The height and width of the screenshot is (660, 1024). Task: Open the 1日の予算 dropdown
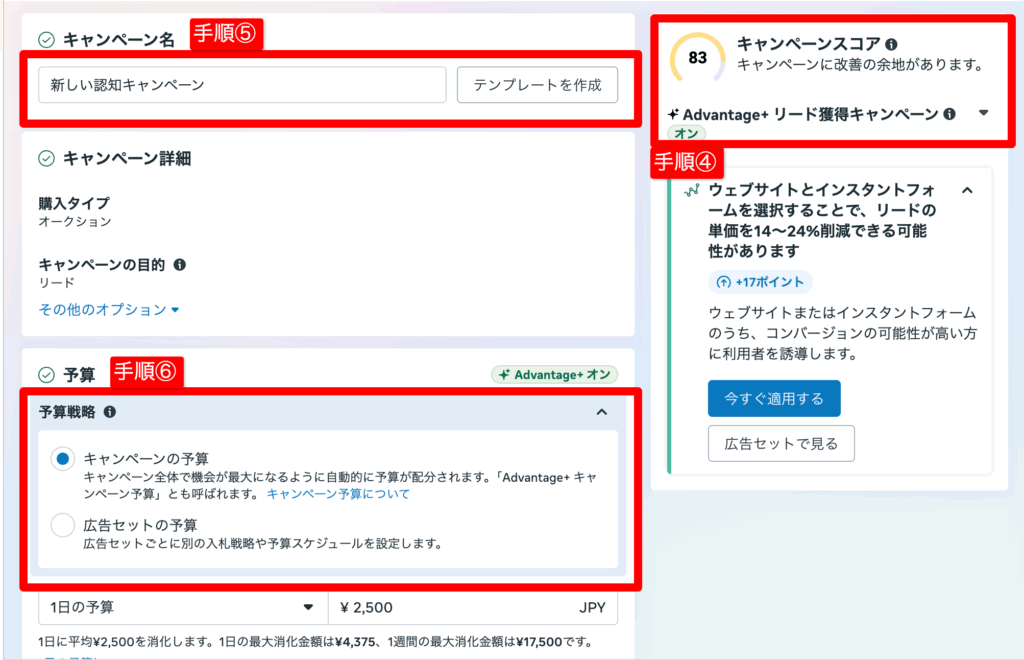[x=183, y=607]
